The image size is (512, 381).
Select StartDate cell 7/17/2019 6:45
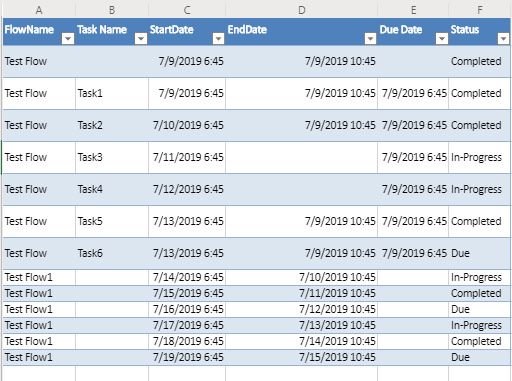(187, 325)
